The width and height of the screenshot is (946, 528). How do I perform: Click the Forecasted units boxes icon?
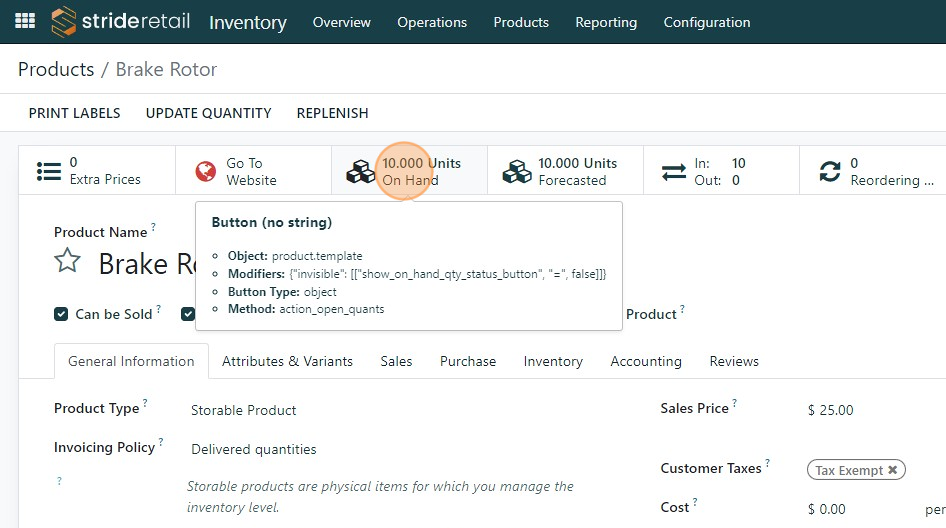point(517,171)
